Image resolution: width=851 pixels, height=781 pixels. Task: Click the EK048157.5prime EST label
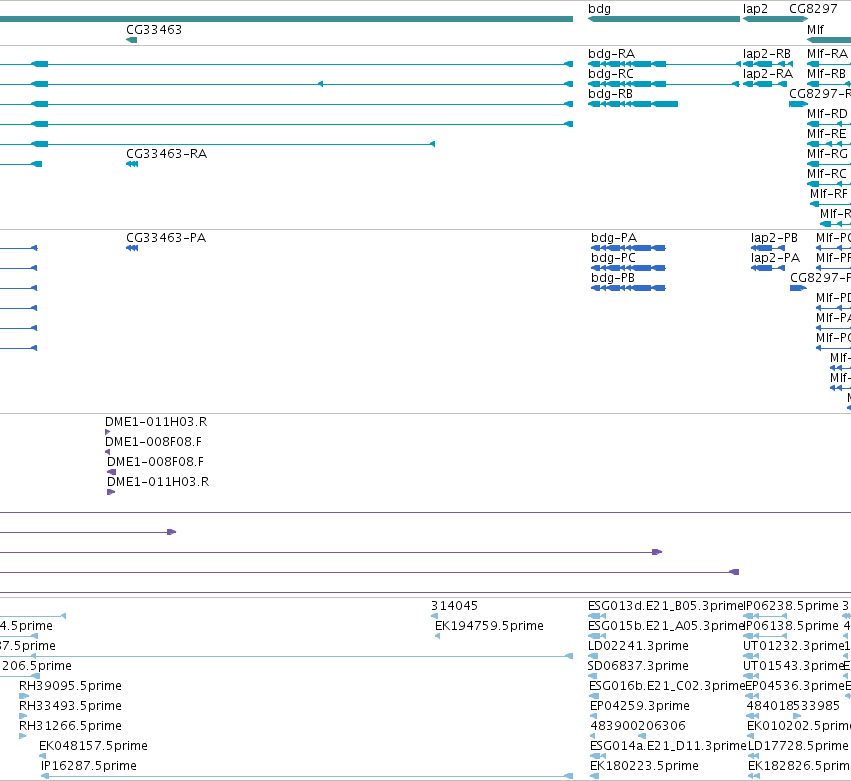(x=93, y=746)
